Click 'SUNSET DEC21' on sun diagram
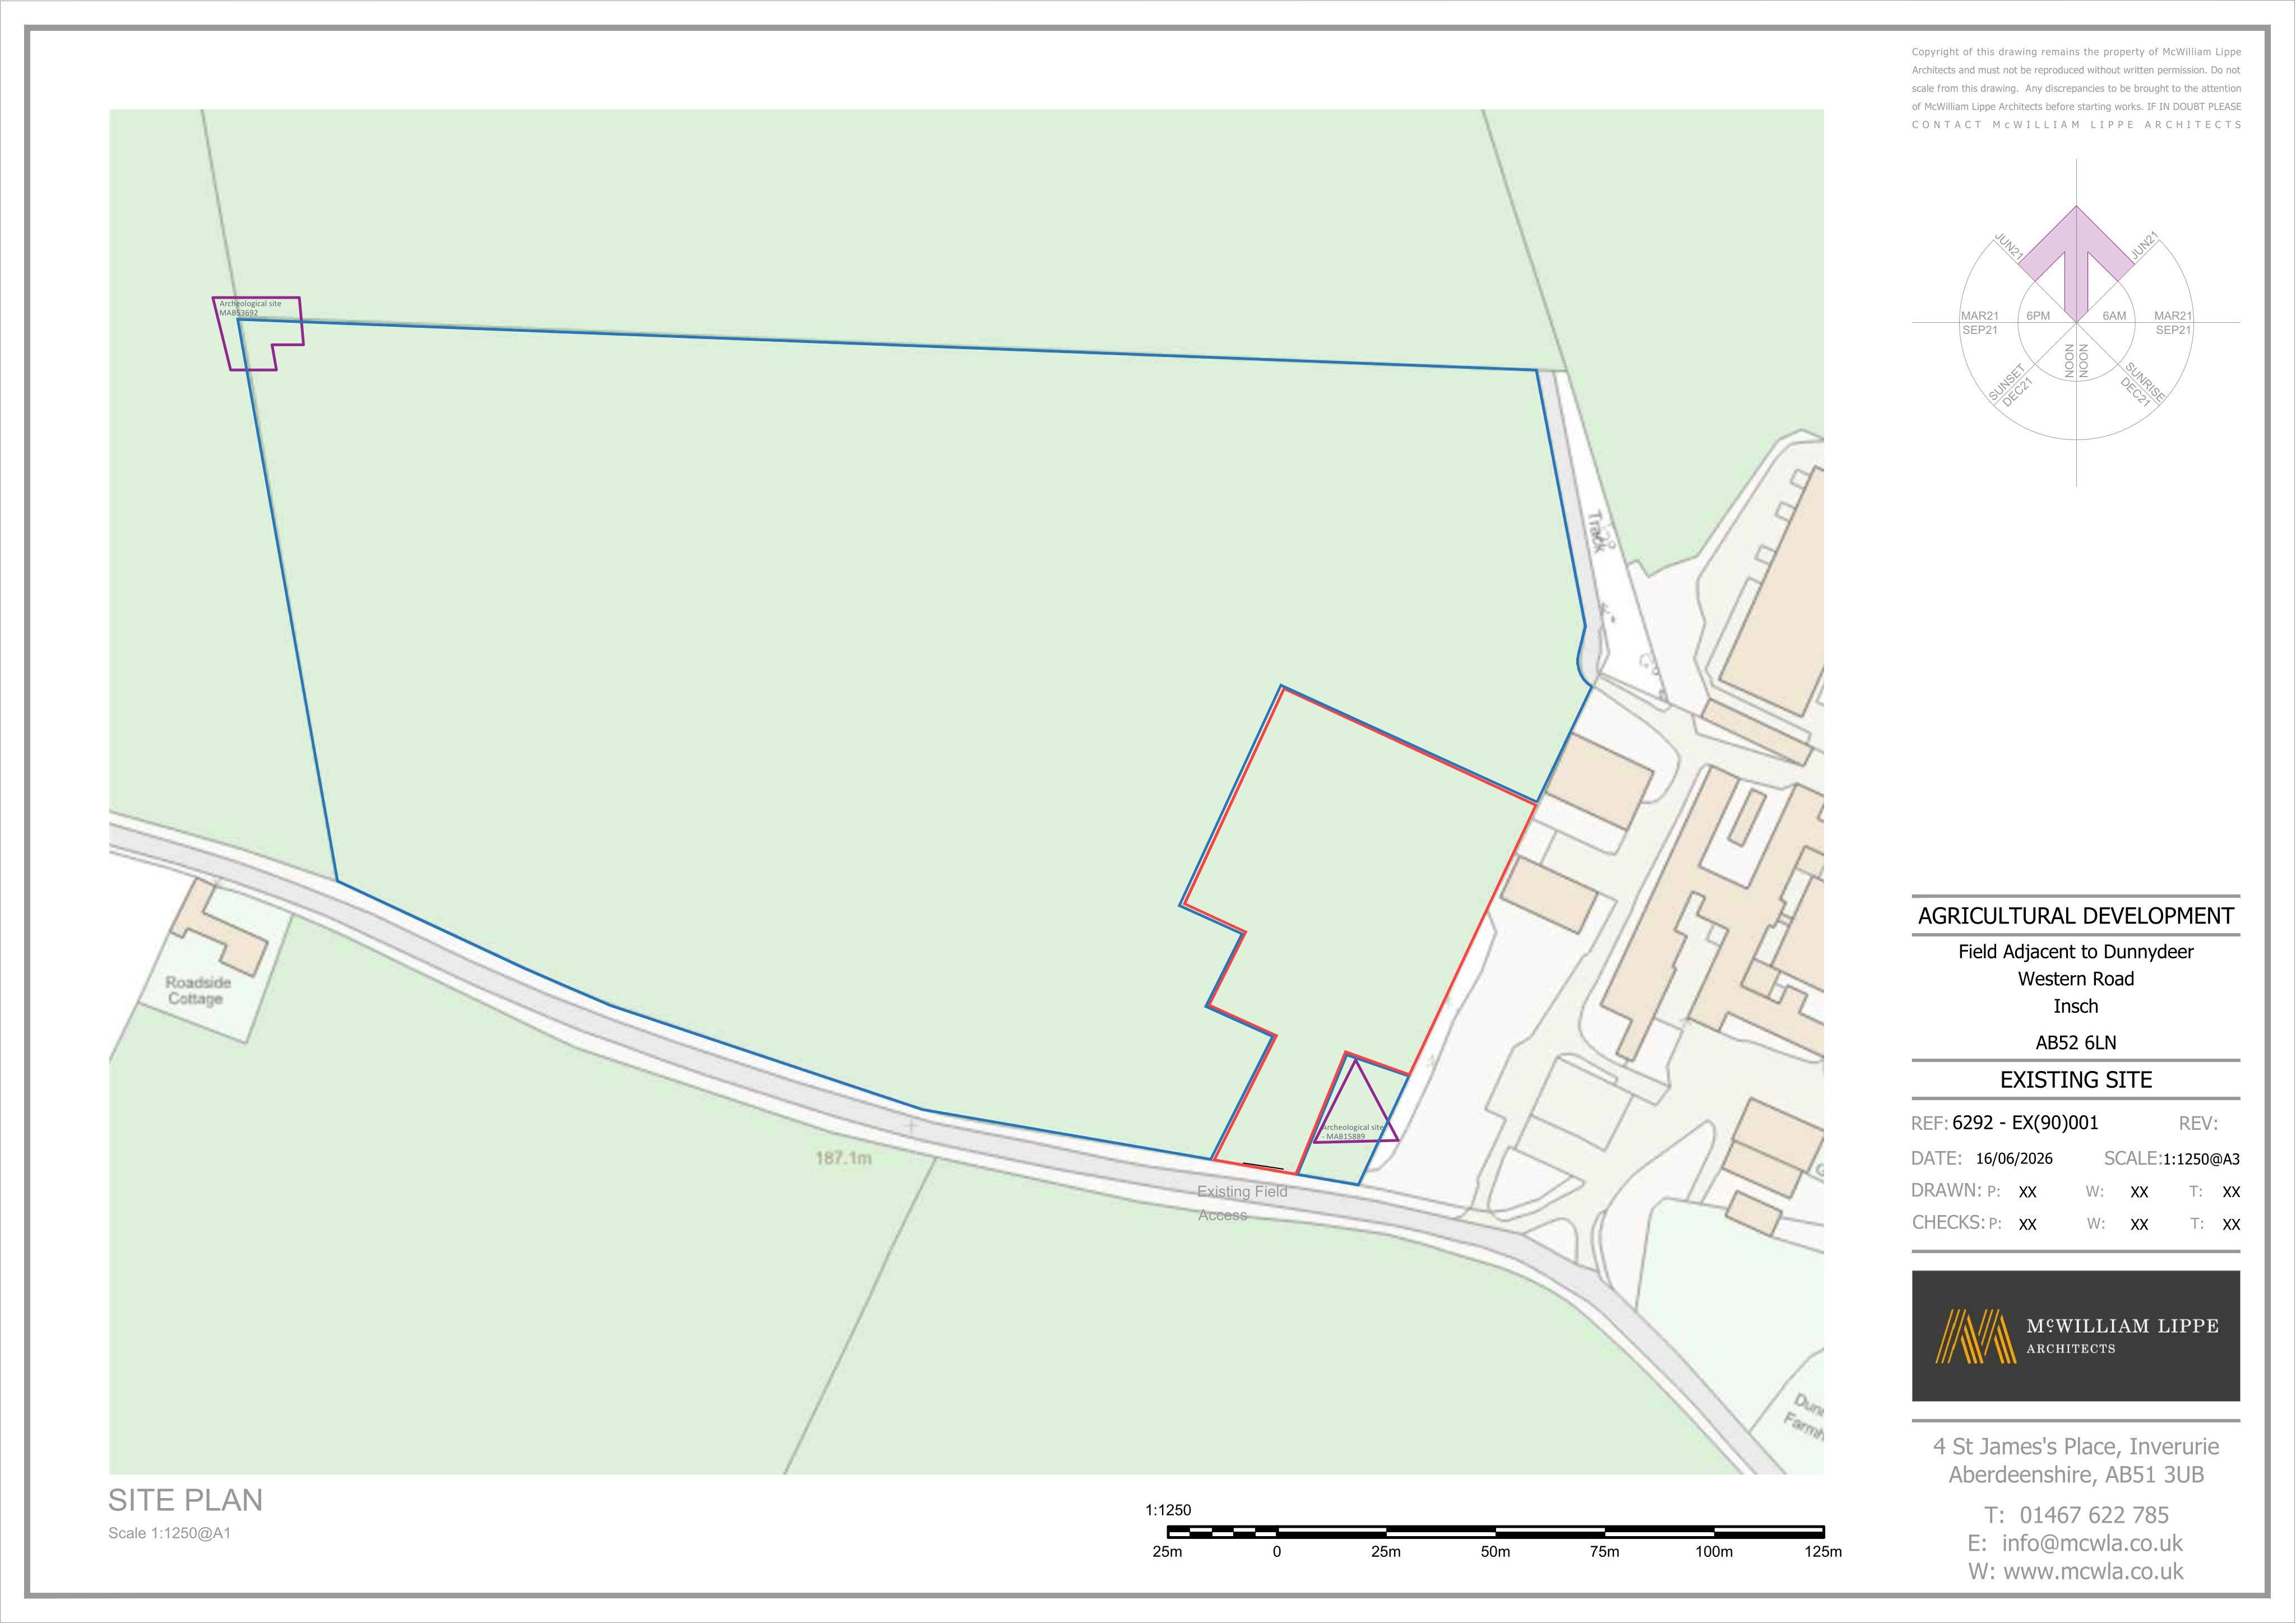Screen dimensions: 2296x1623 (x=2012, y=386)
